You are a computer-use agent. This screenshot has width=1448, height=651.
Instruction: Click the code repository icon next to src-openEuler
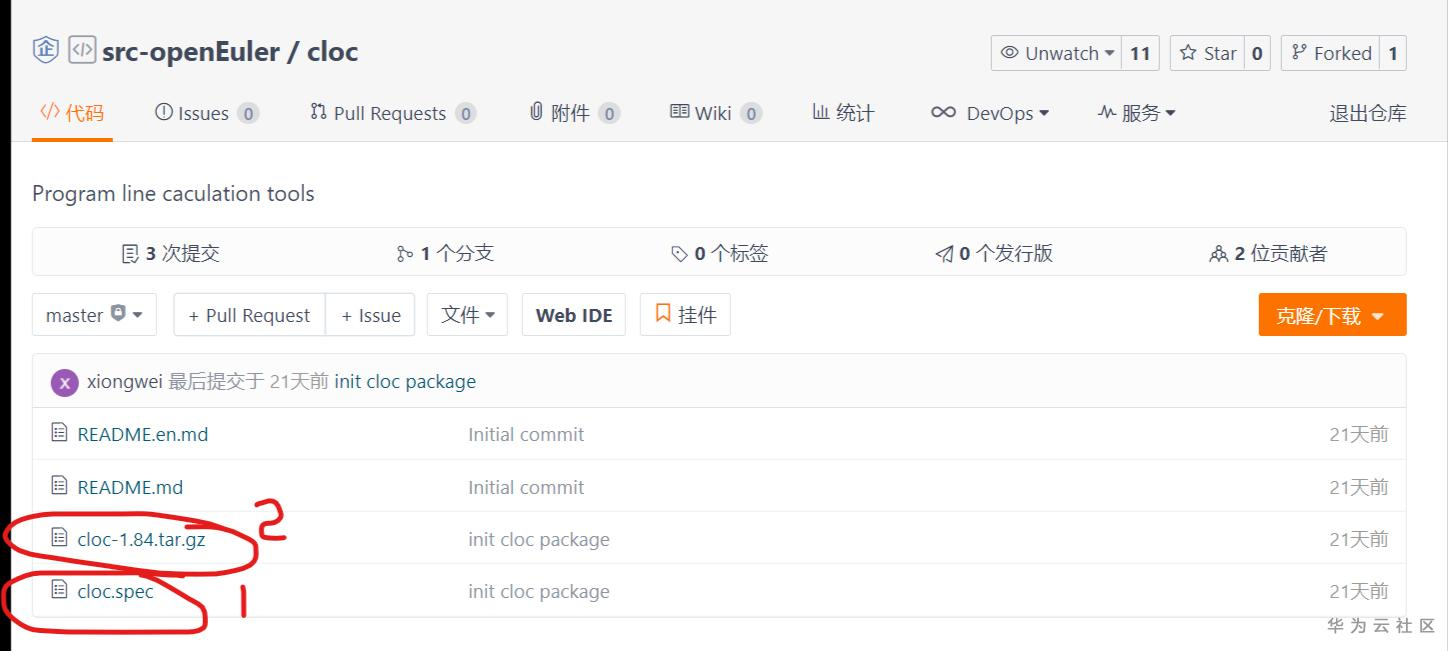[x=81, y=48]
